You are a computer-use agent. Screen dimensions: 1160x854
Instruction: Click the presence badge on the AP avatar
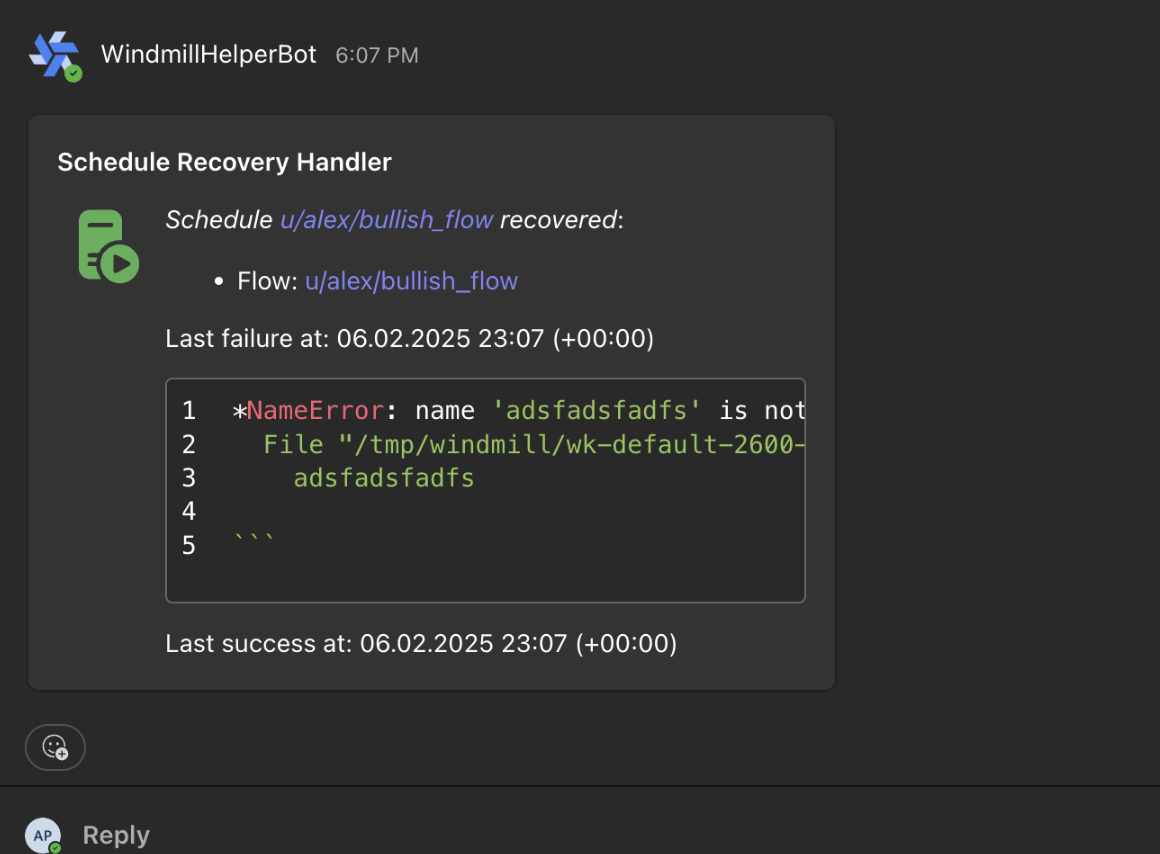(x=55, y=848)
